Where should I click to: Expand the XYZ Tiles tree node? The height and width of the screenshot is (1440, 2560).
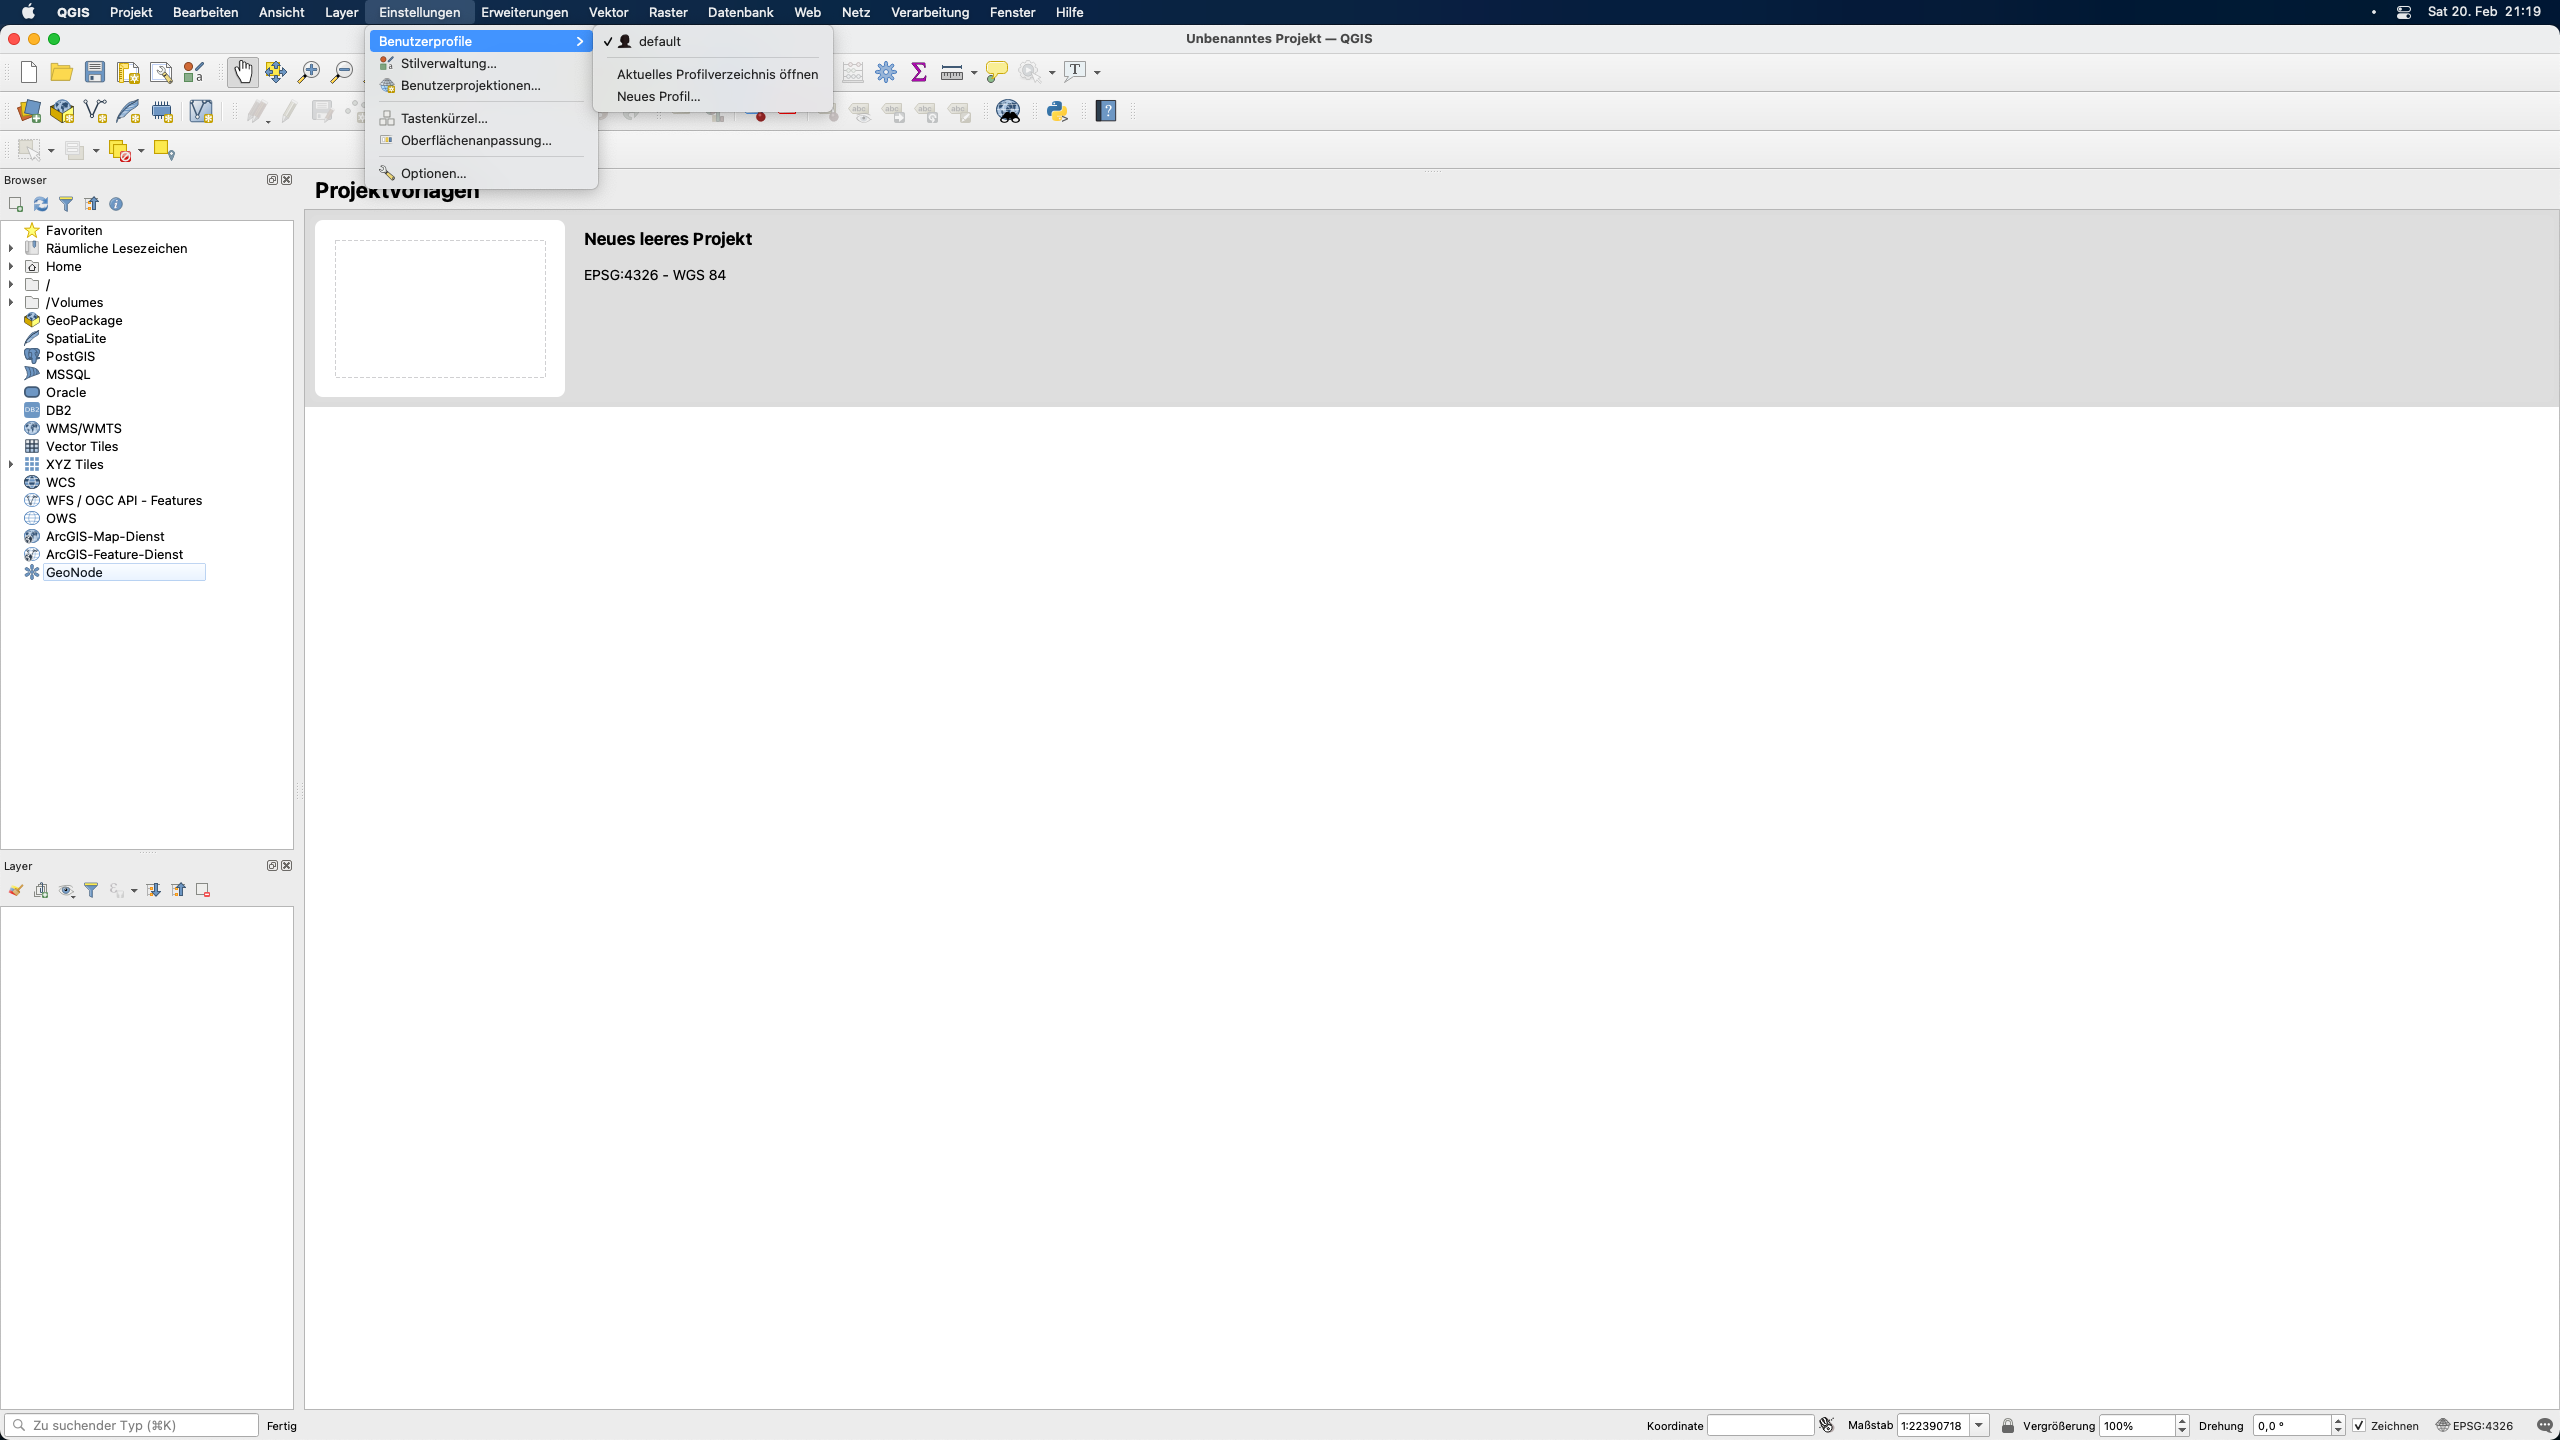pyautogui.click(x=11, y=464)
